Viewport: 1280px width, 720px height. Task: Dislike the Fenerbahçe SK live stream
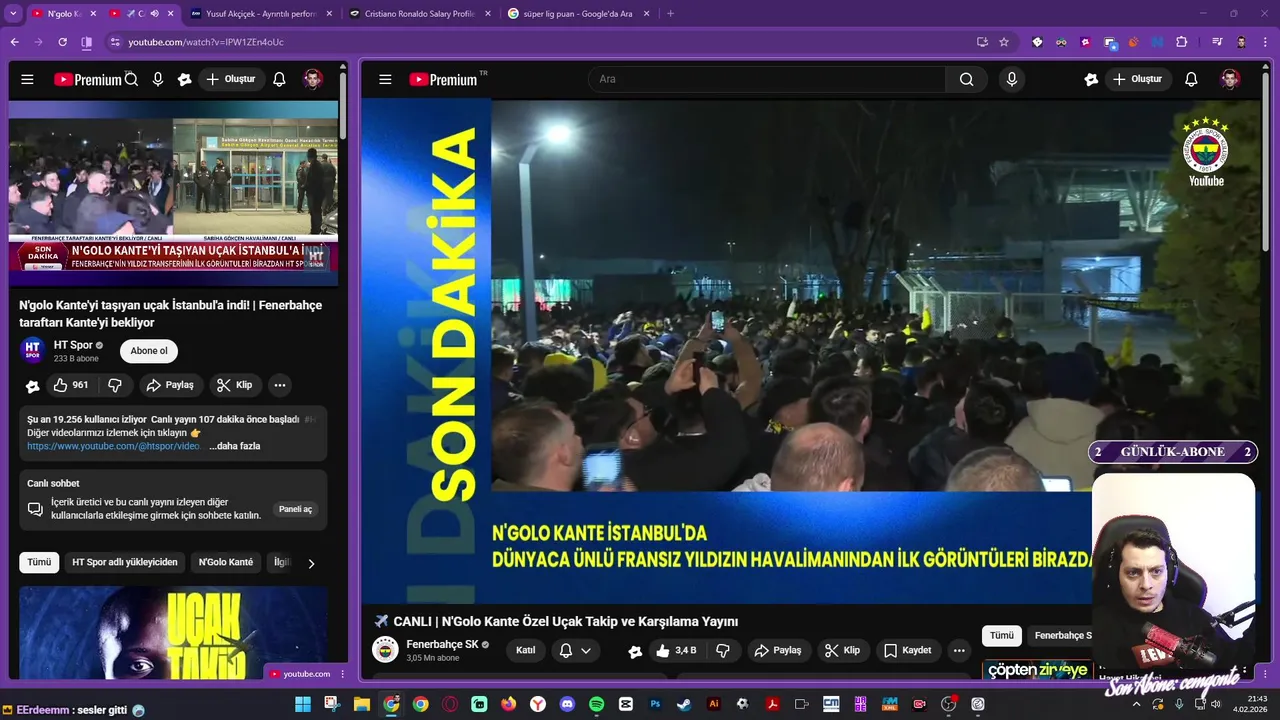(x=723, y=650)
